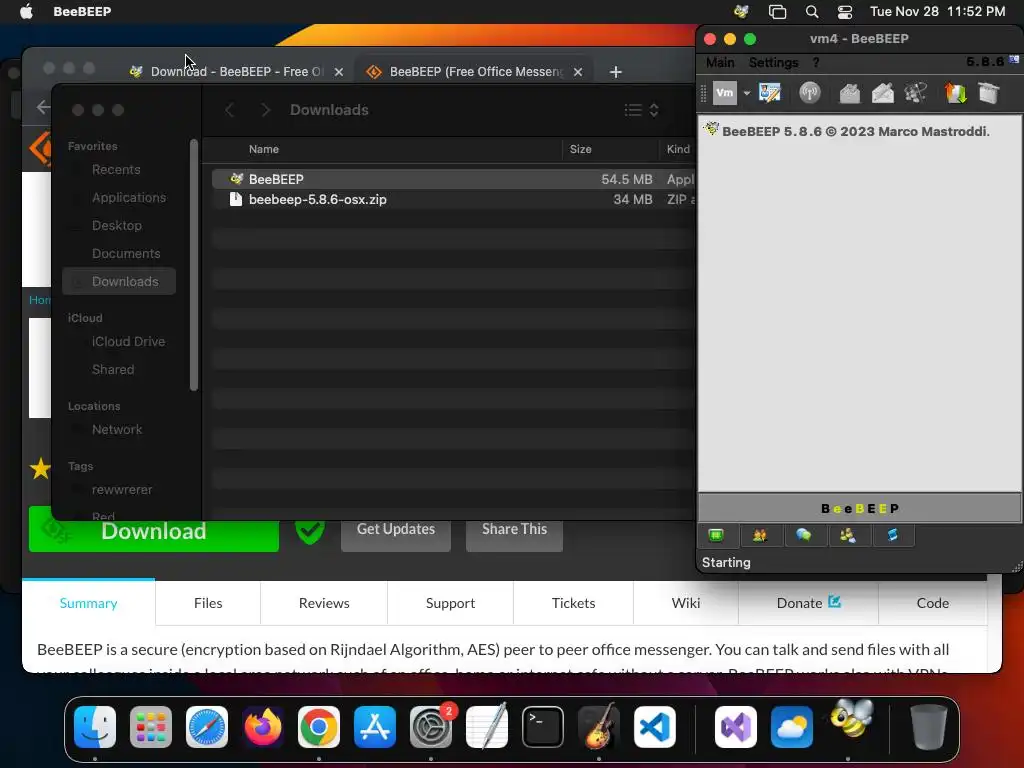1024x768 pixels.
Task: Switch to the chat bubbles tab in BeeBEEP
Action: tap(803, 536)
